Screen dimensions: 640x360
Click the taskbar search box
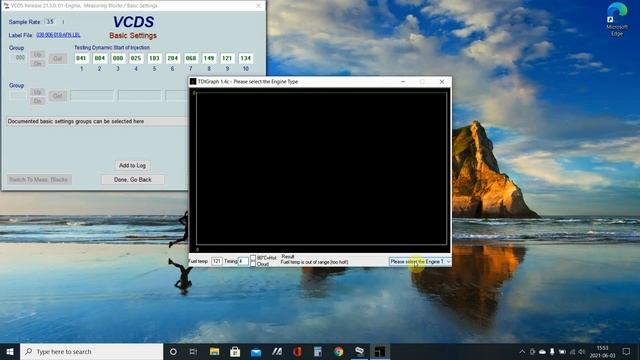tap(91, 351)
